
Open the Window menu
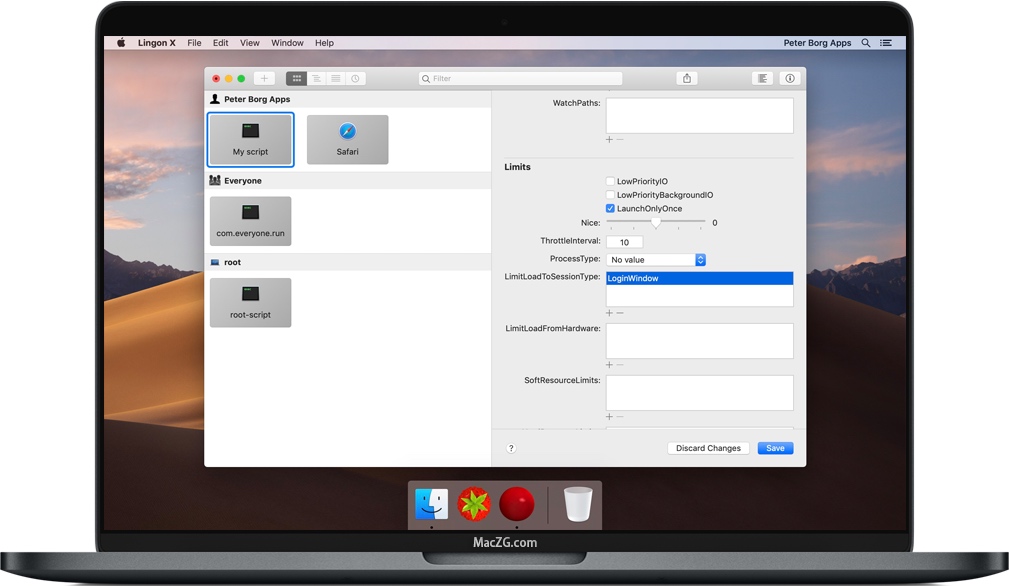click(287, 42)
